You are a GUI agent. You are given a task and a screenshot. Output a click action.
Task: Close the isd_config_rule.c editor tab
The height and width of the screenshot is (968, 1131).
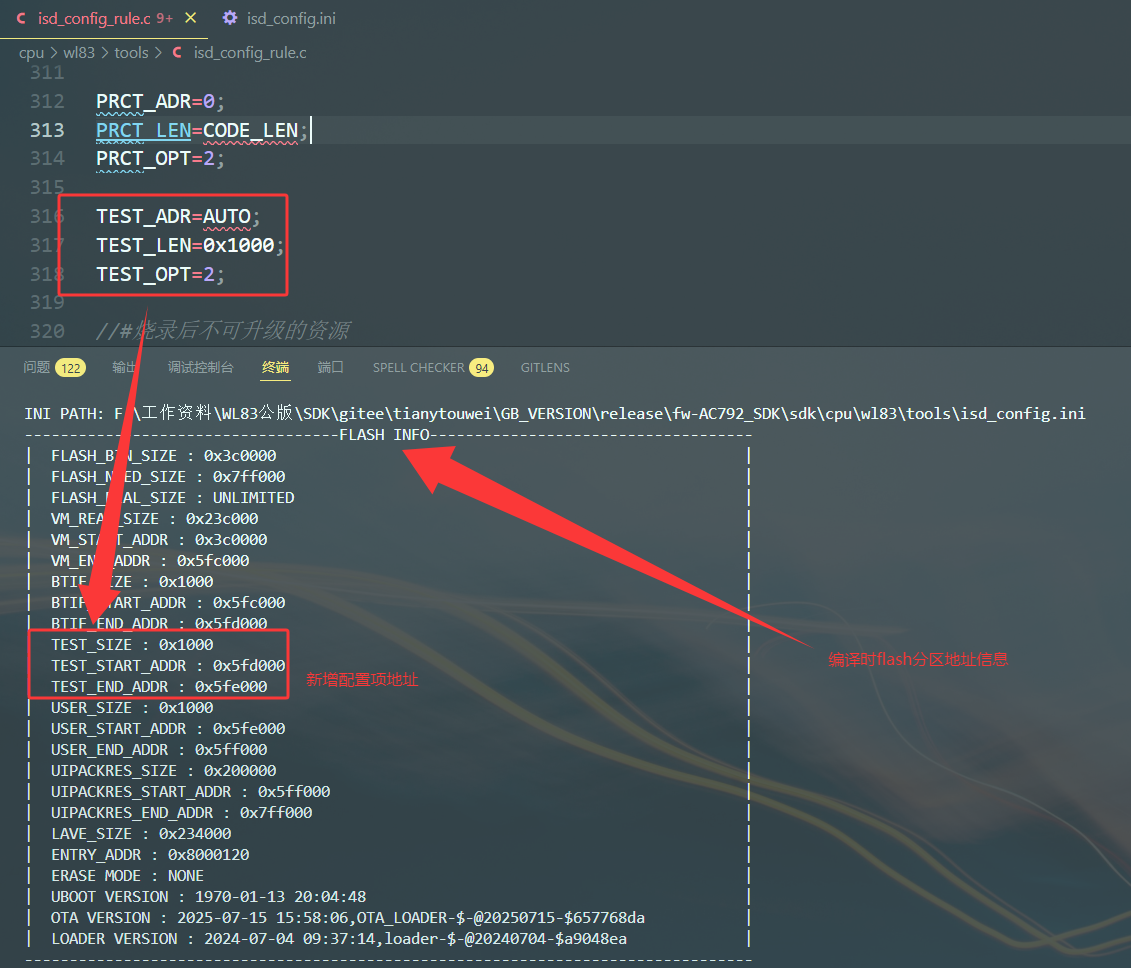point(190,18)
